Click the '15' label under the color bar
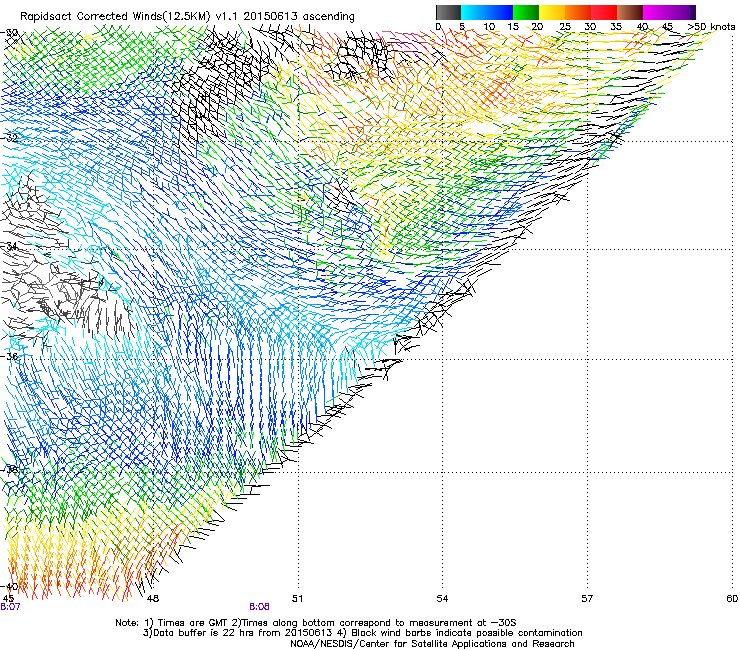The image size is (740, 650). [x=513, y=27]
